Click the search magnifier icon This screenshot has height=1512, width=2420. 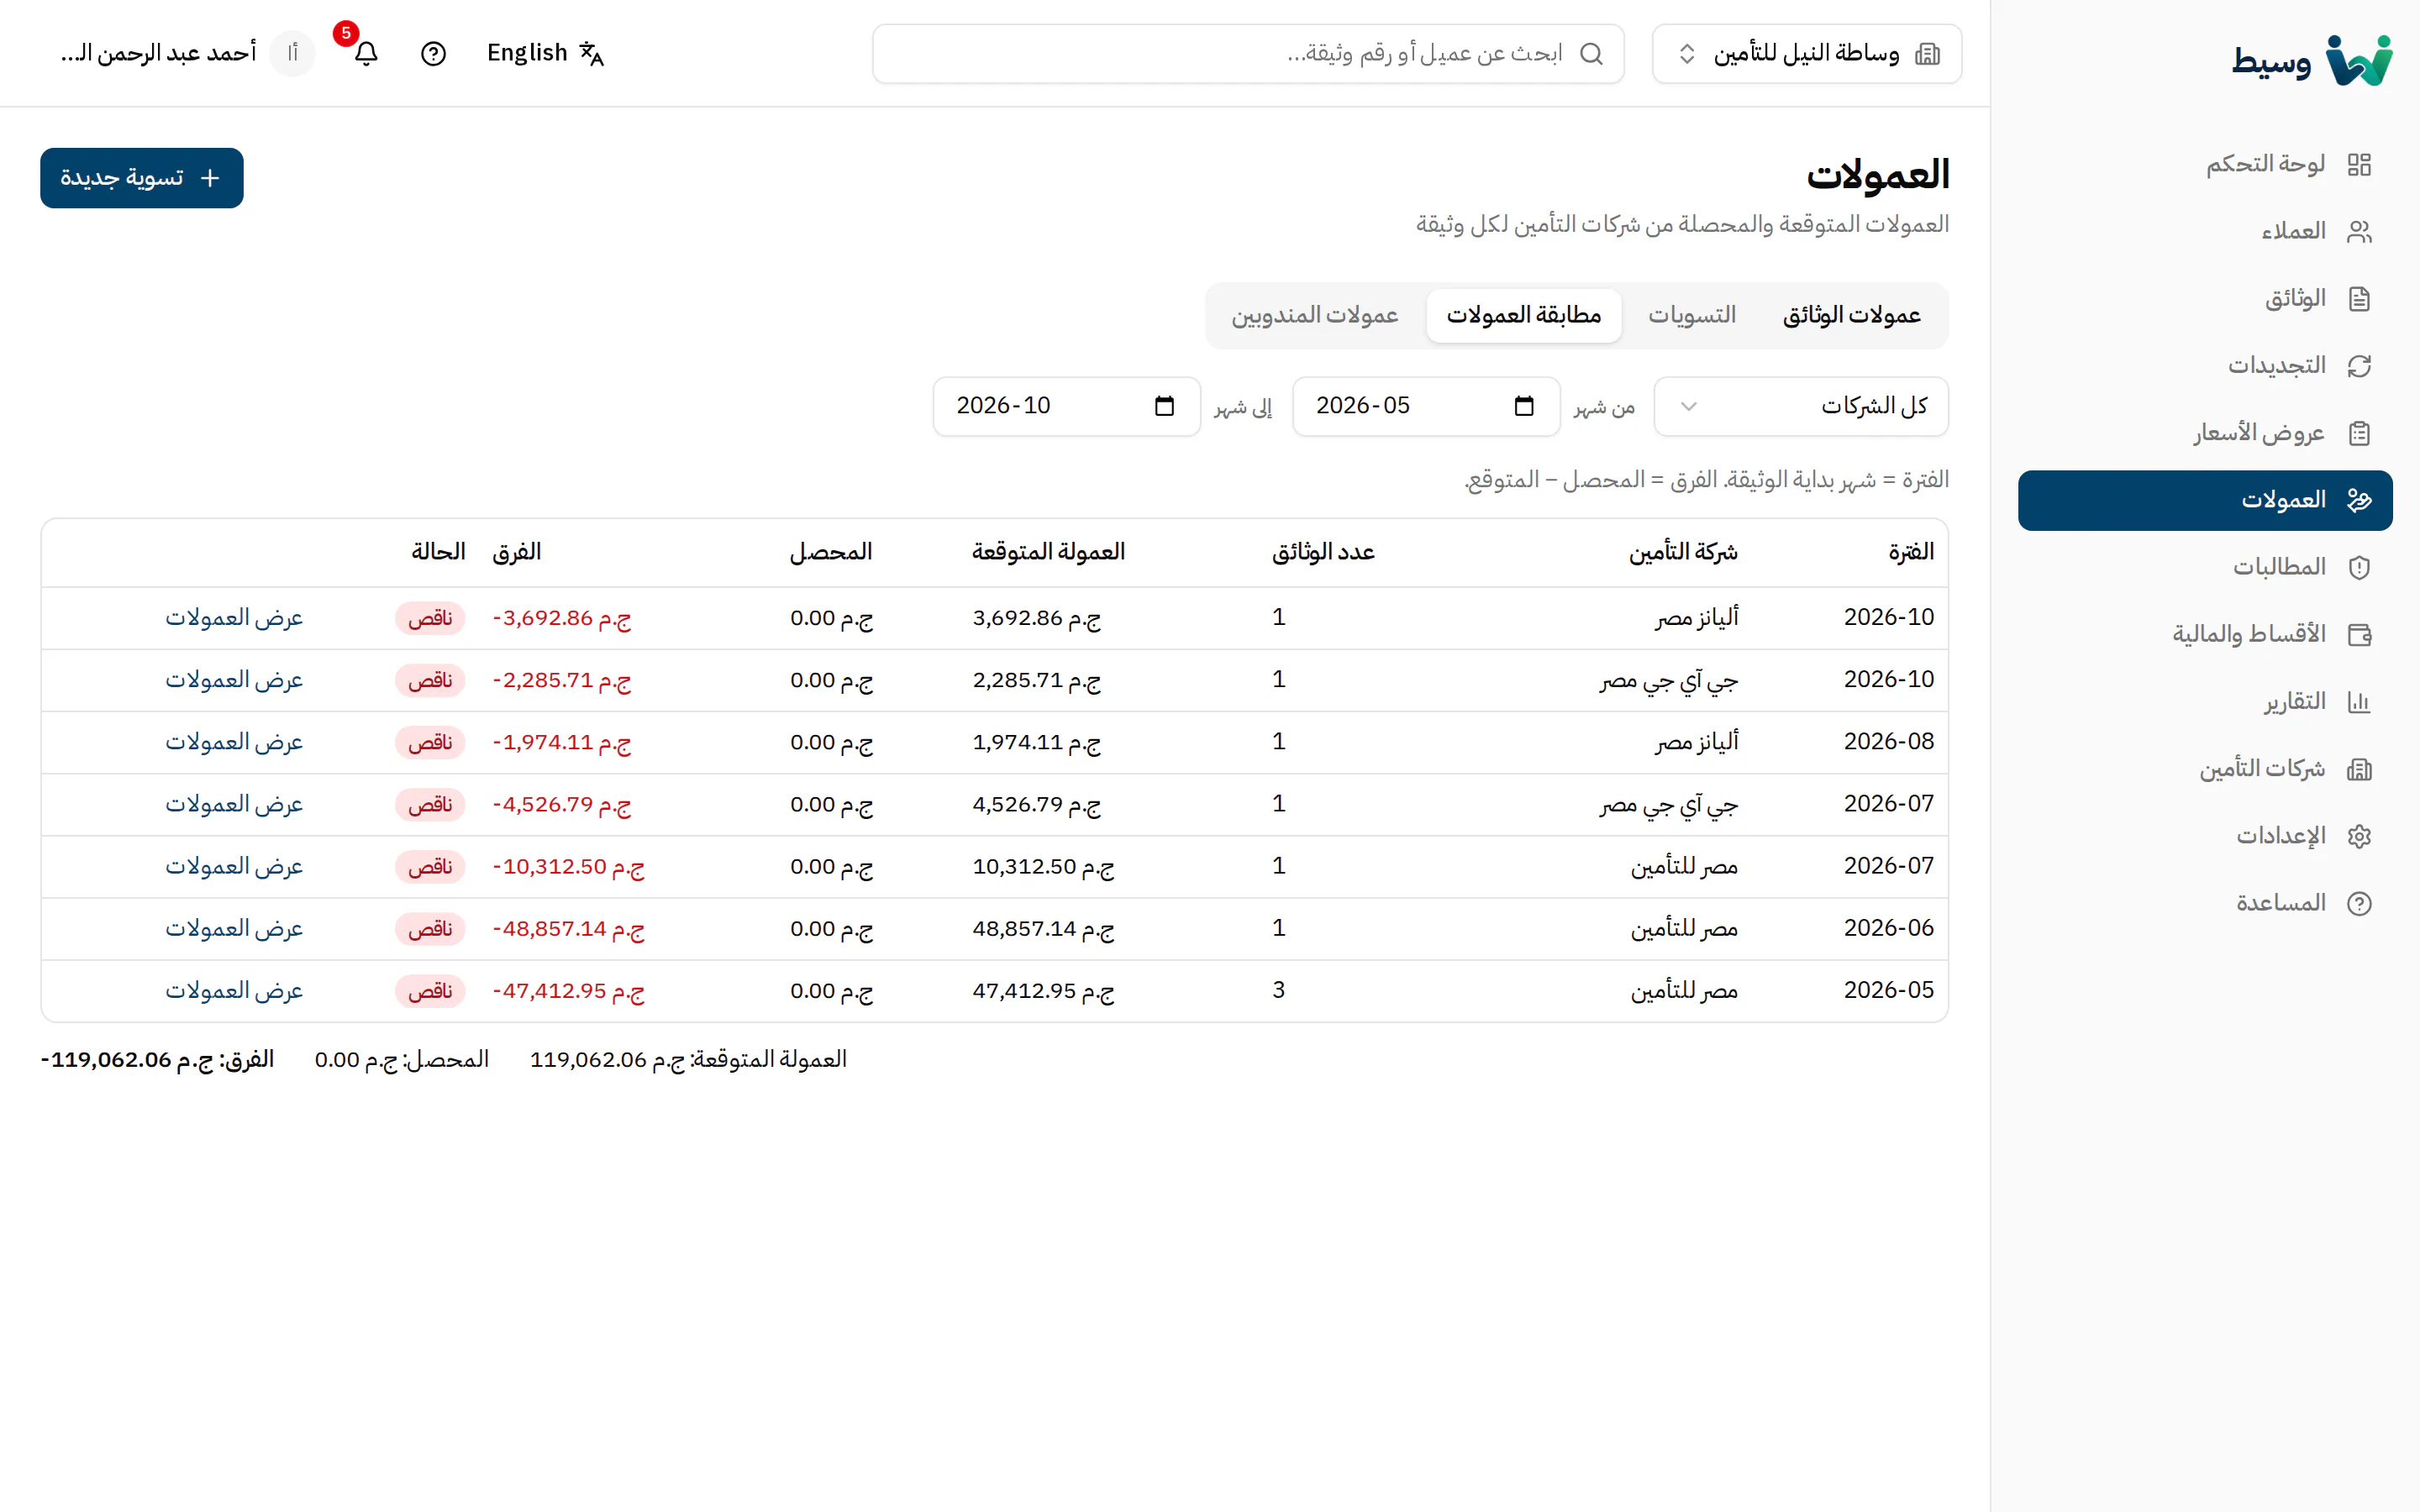(x=1591, y=53)
